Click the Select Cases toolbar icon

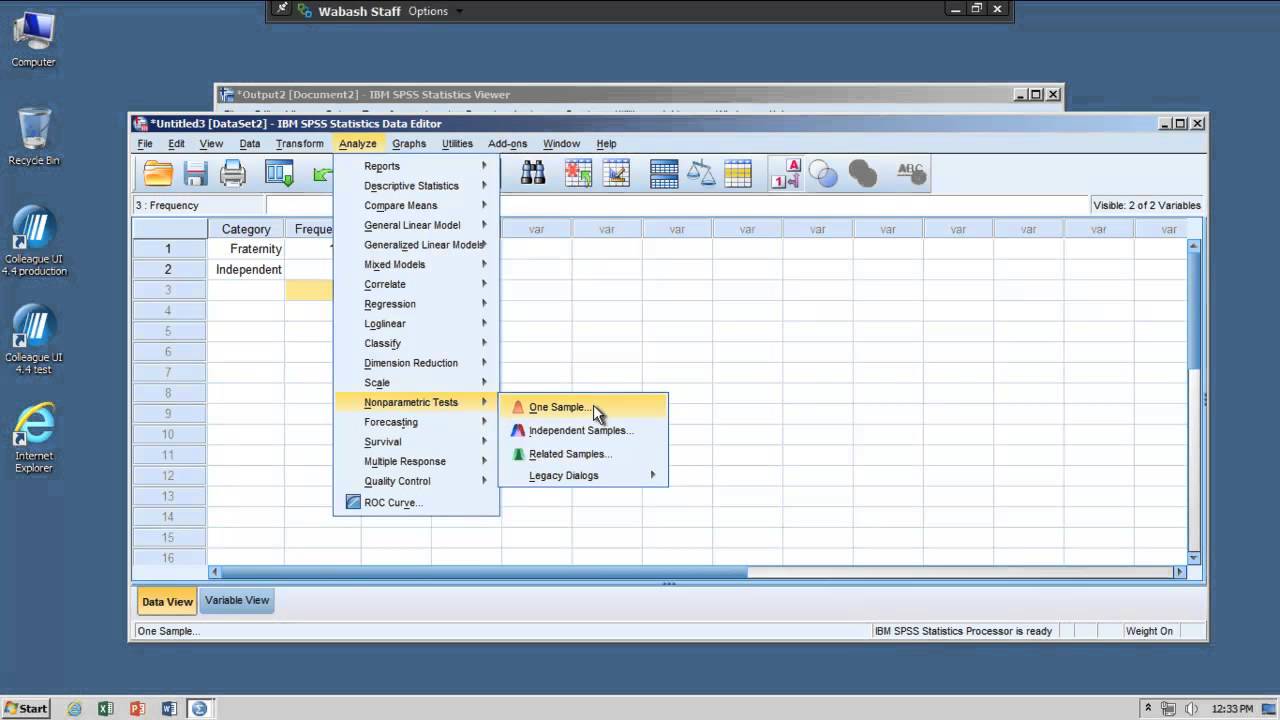738,173
